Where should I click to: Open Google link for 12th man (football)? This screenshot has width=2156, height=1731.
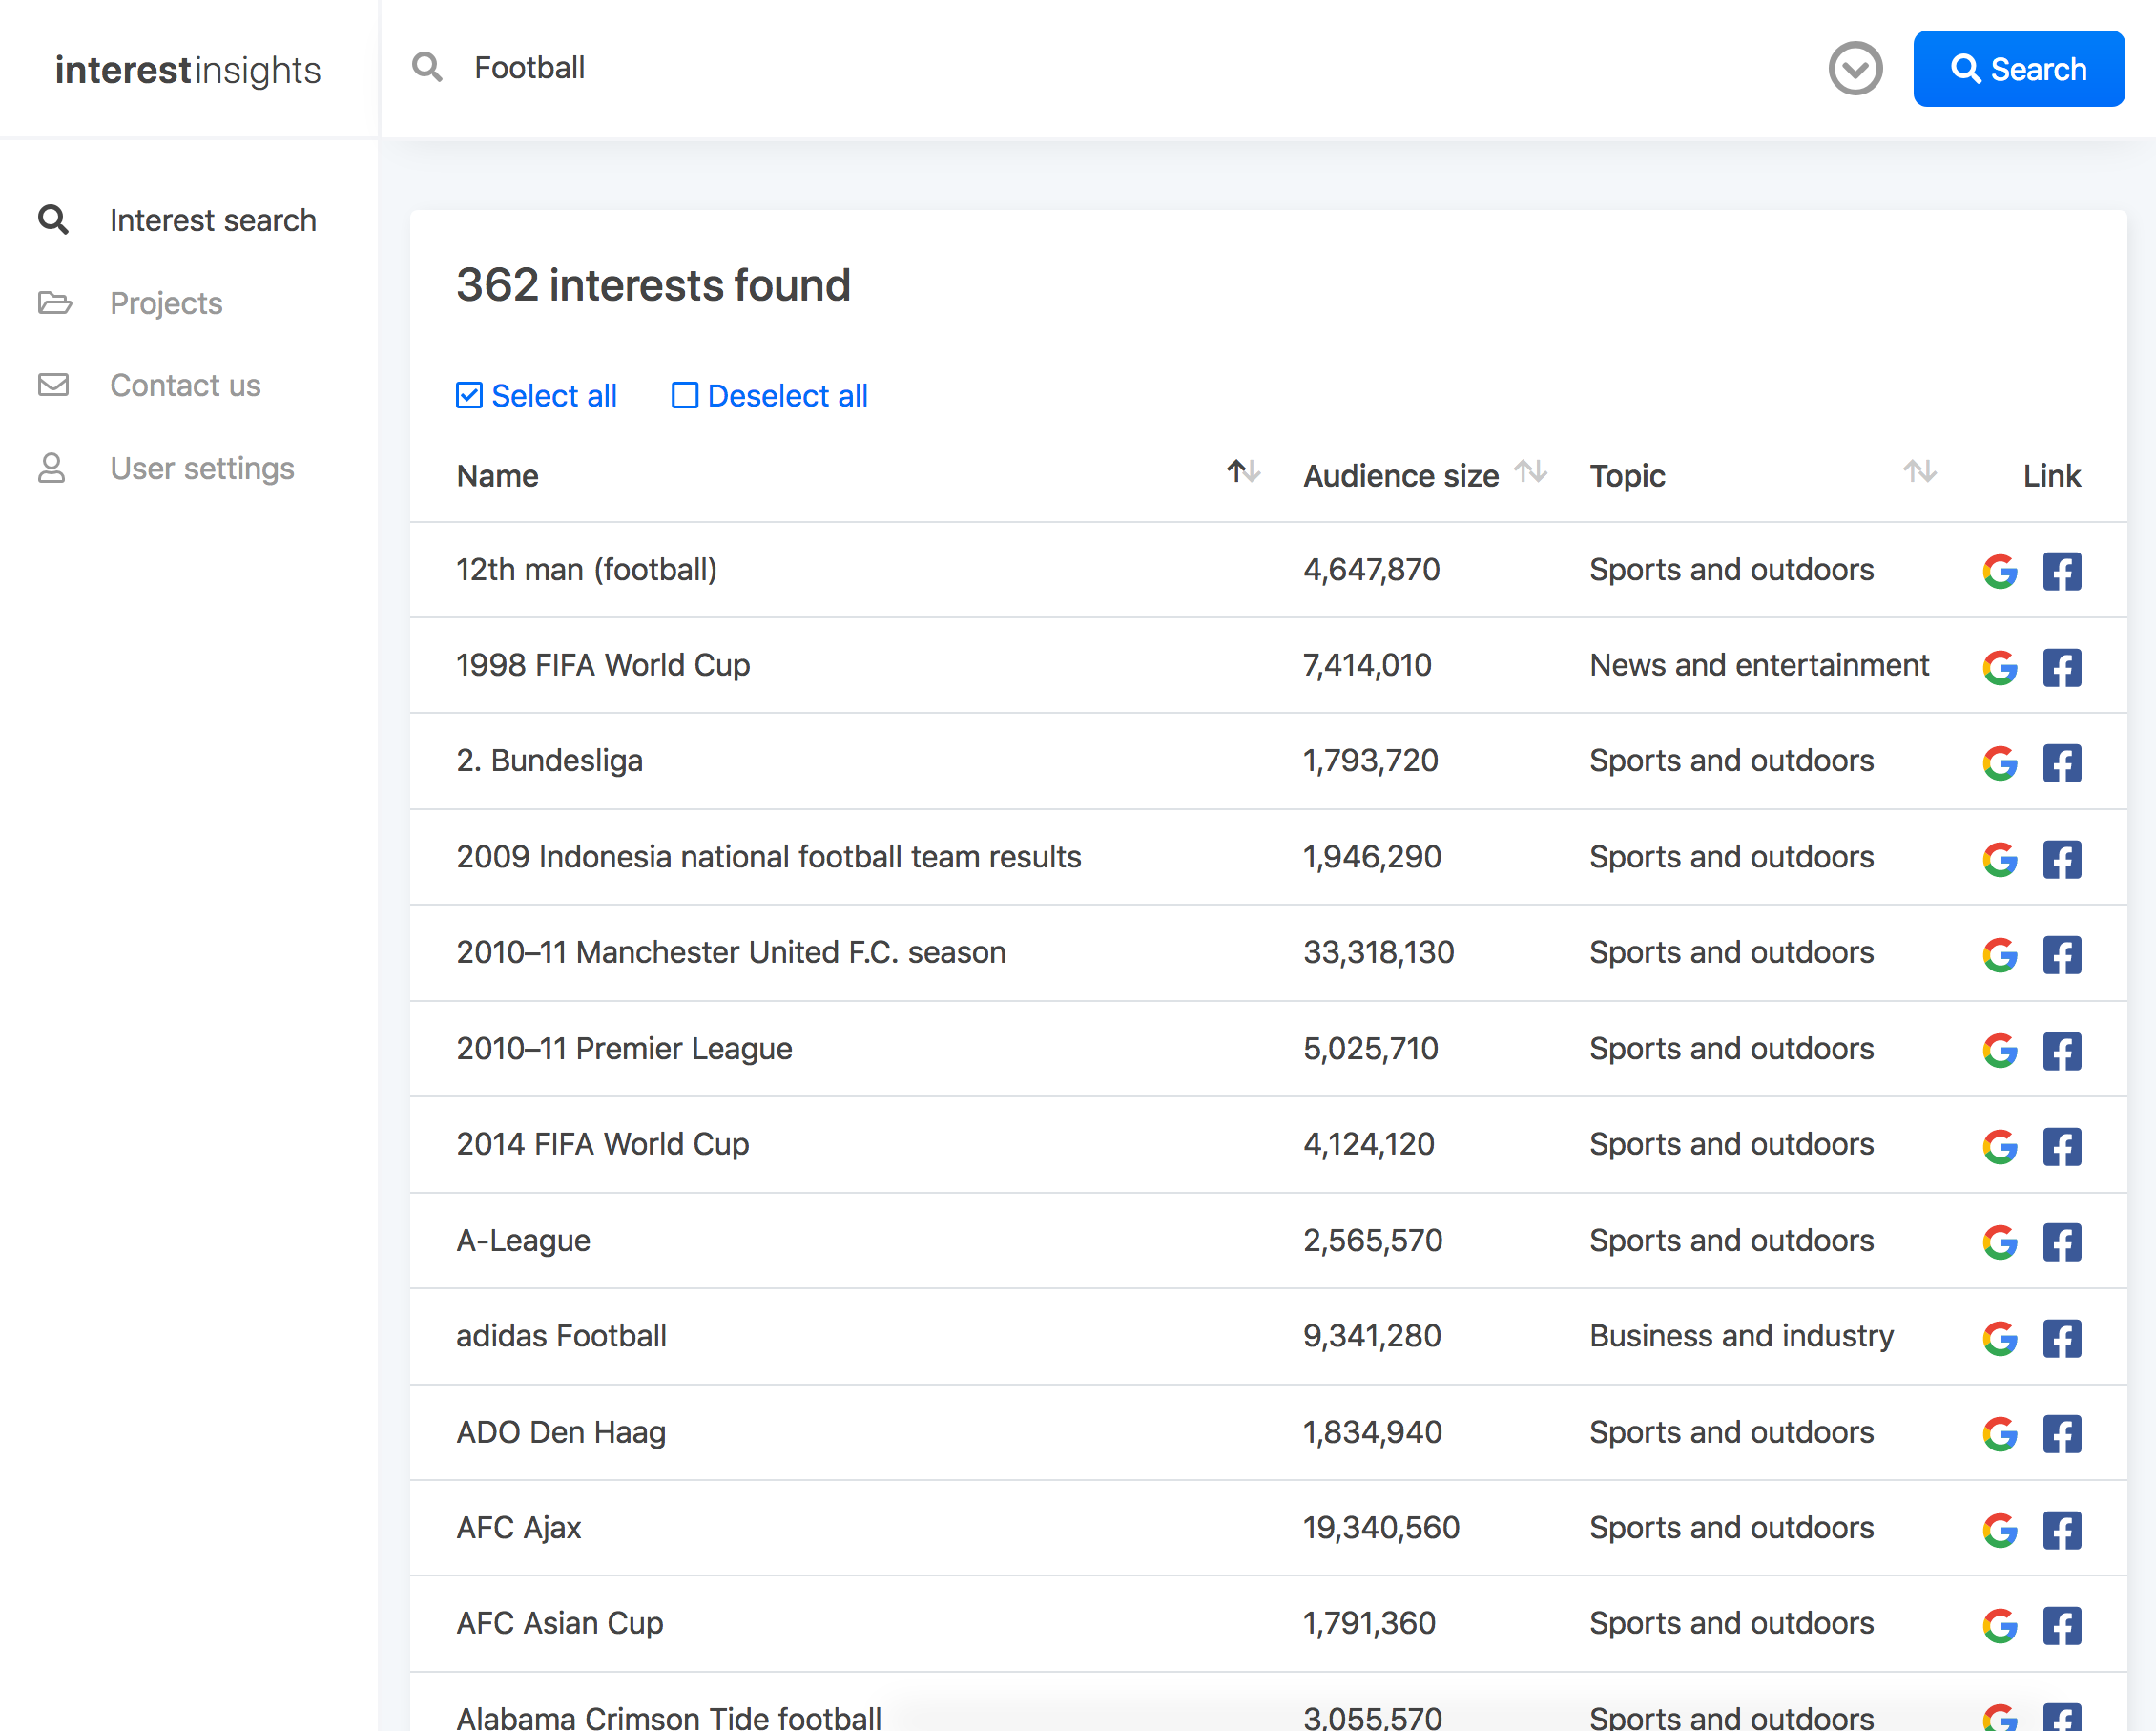2000,571
